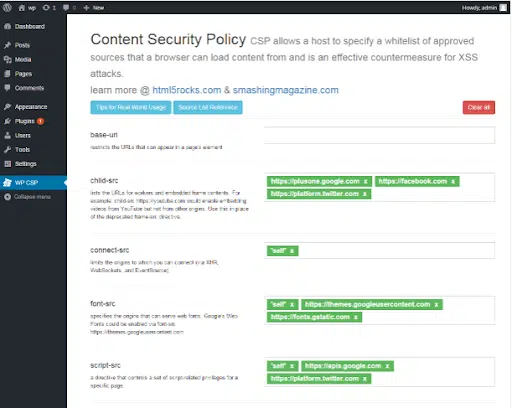Click the Tips for Real World Usage button
512x408 pixels.
[x=131, y=107]
